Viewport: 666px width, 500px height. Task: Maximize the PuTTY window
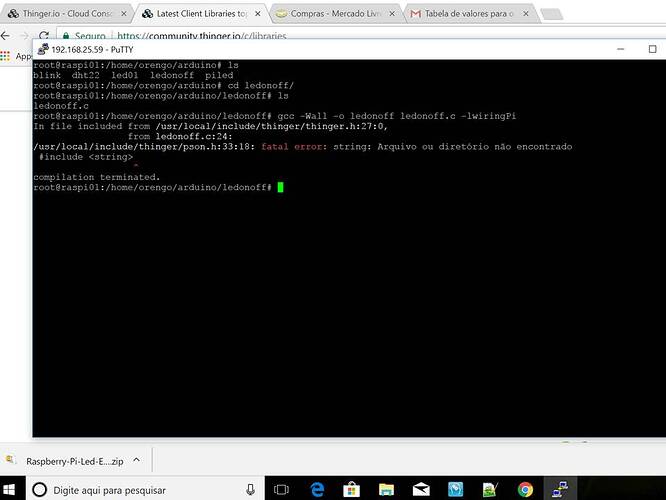pyautogui.click(x=652, y=49)
